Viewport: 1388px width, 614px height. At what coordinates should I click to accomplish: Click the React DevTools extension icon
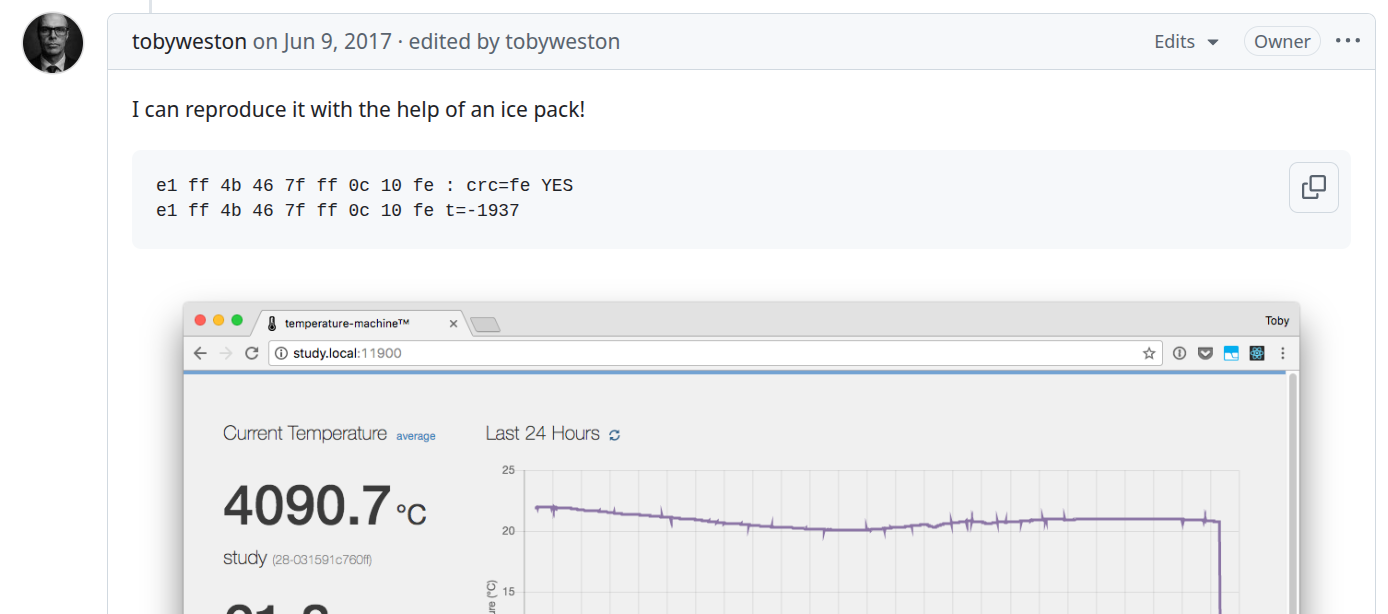1257,353
